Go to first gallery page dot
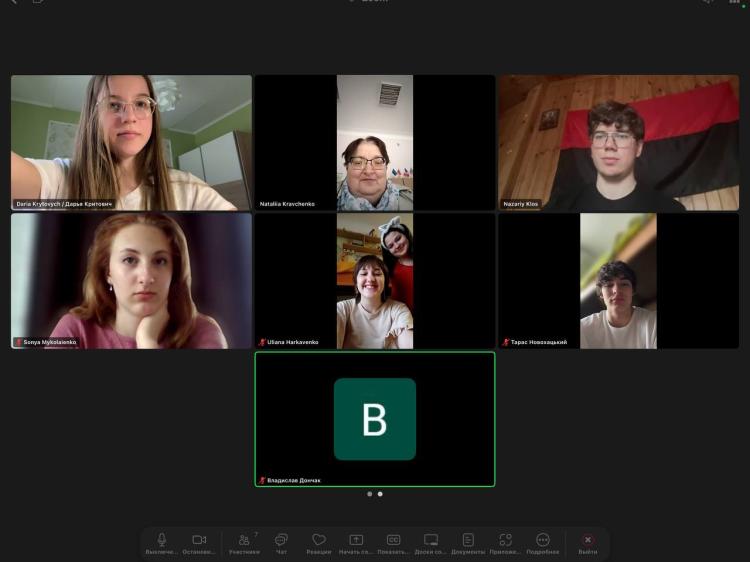The height and width of the screenshot is (562, 750). 369,494
